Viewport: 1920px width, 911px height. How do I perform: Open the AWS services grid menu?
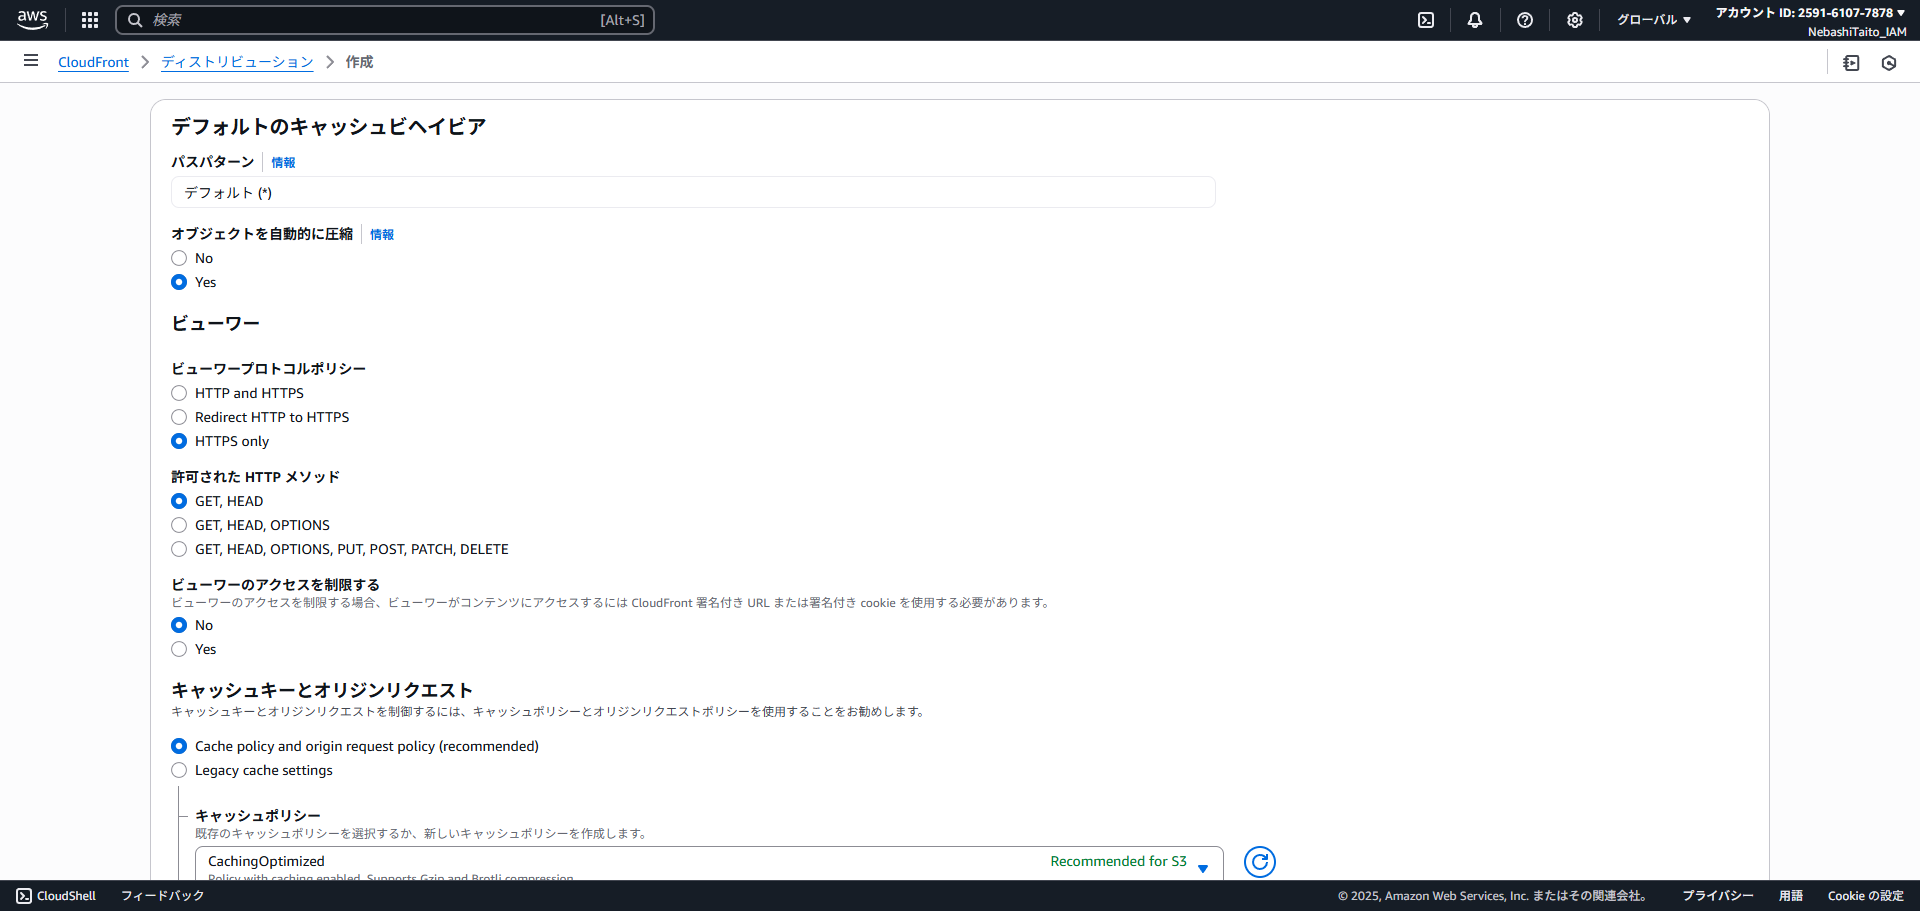90,20
